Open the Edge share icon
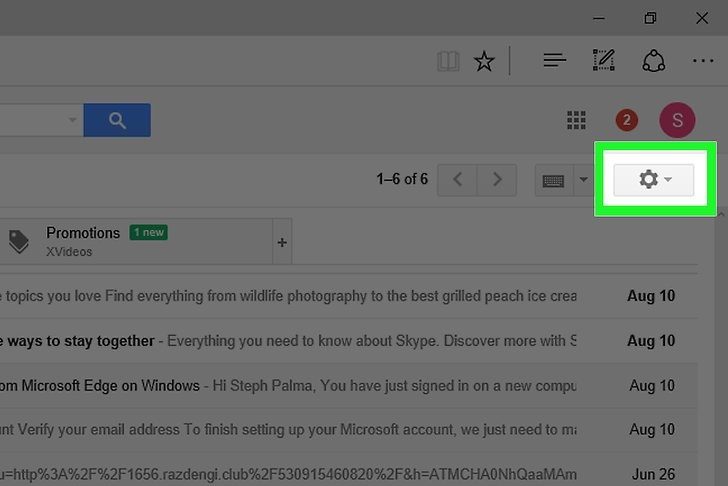728x486 pixels. click(653, 62)
